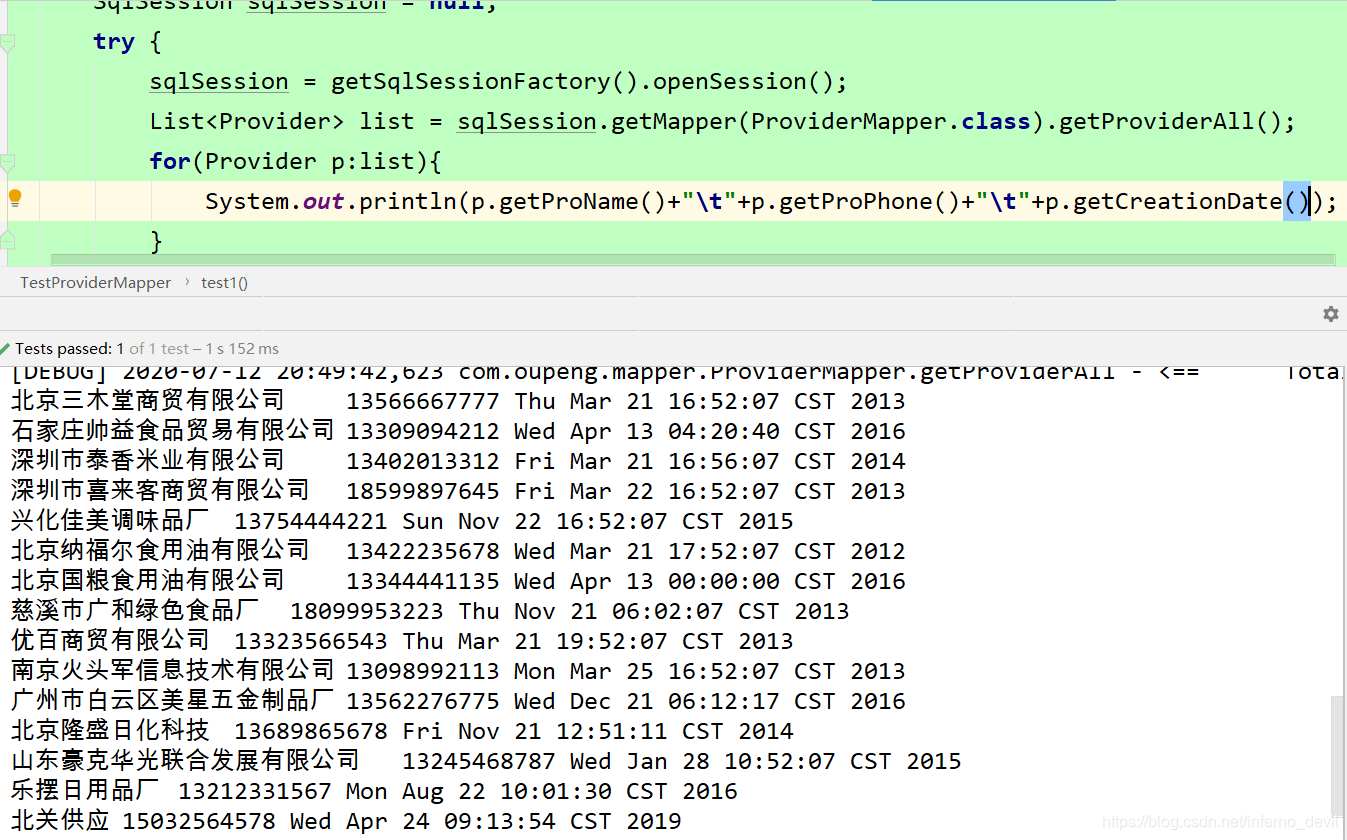Click the green Tests passed checkmark icon
1347x840 pixels.
(x=6, y=349)
